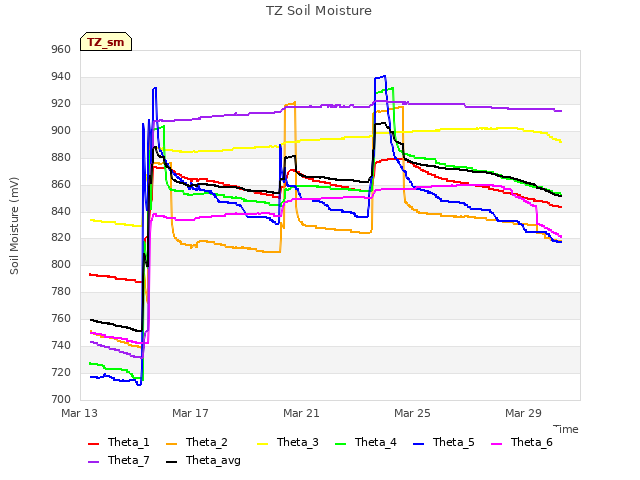This screenshot has height=480, width=640.
Task: Click the 780 y-axis tick label
Action: point(61,291)
